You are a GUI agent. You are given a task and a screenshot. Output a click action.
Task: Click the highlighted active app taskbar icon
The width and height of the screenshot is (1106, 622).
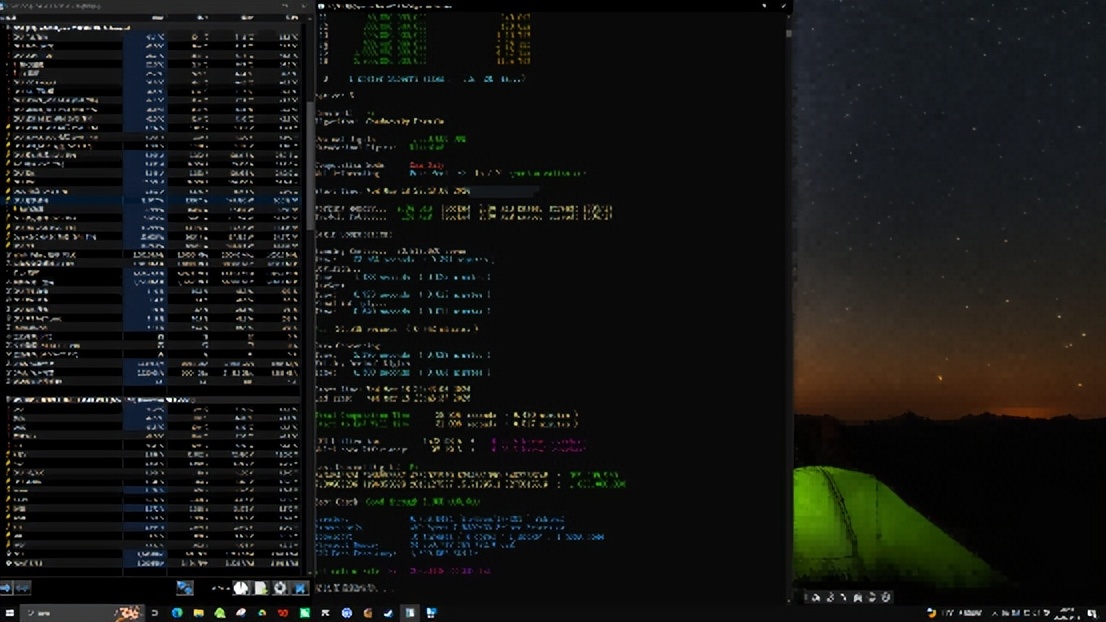(x=410, y=613)
